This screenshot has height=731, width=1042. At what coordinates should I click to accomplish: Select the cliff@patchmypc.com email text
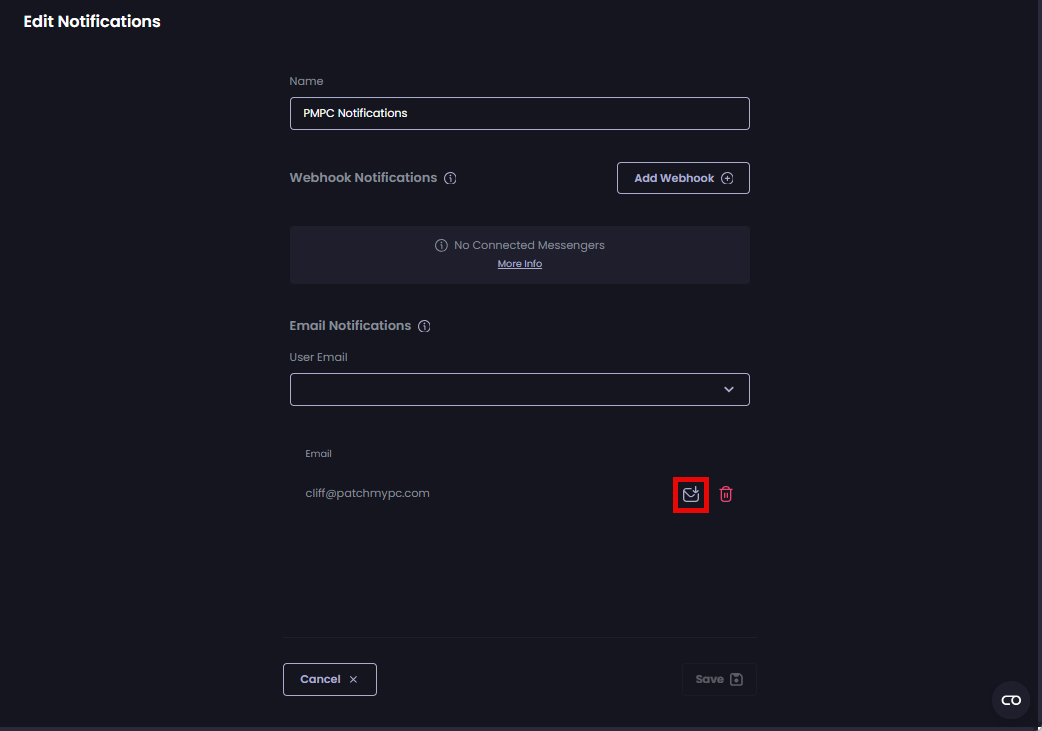[x=367, y=493]
